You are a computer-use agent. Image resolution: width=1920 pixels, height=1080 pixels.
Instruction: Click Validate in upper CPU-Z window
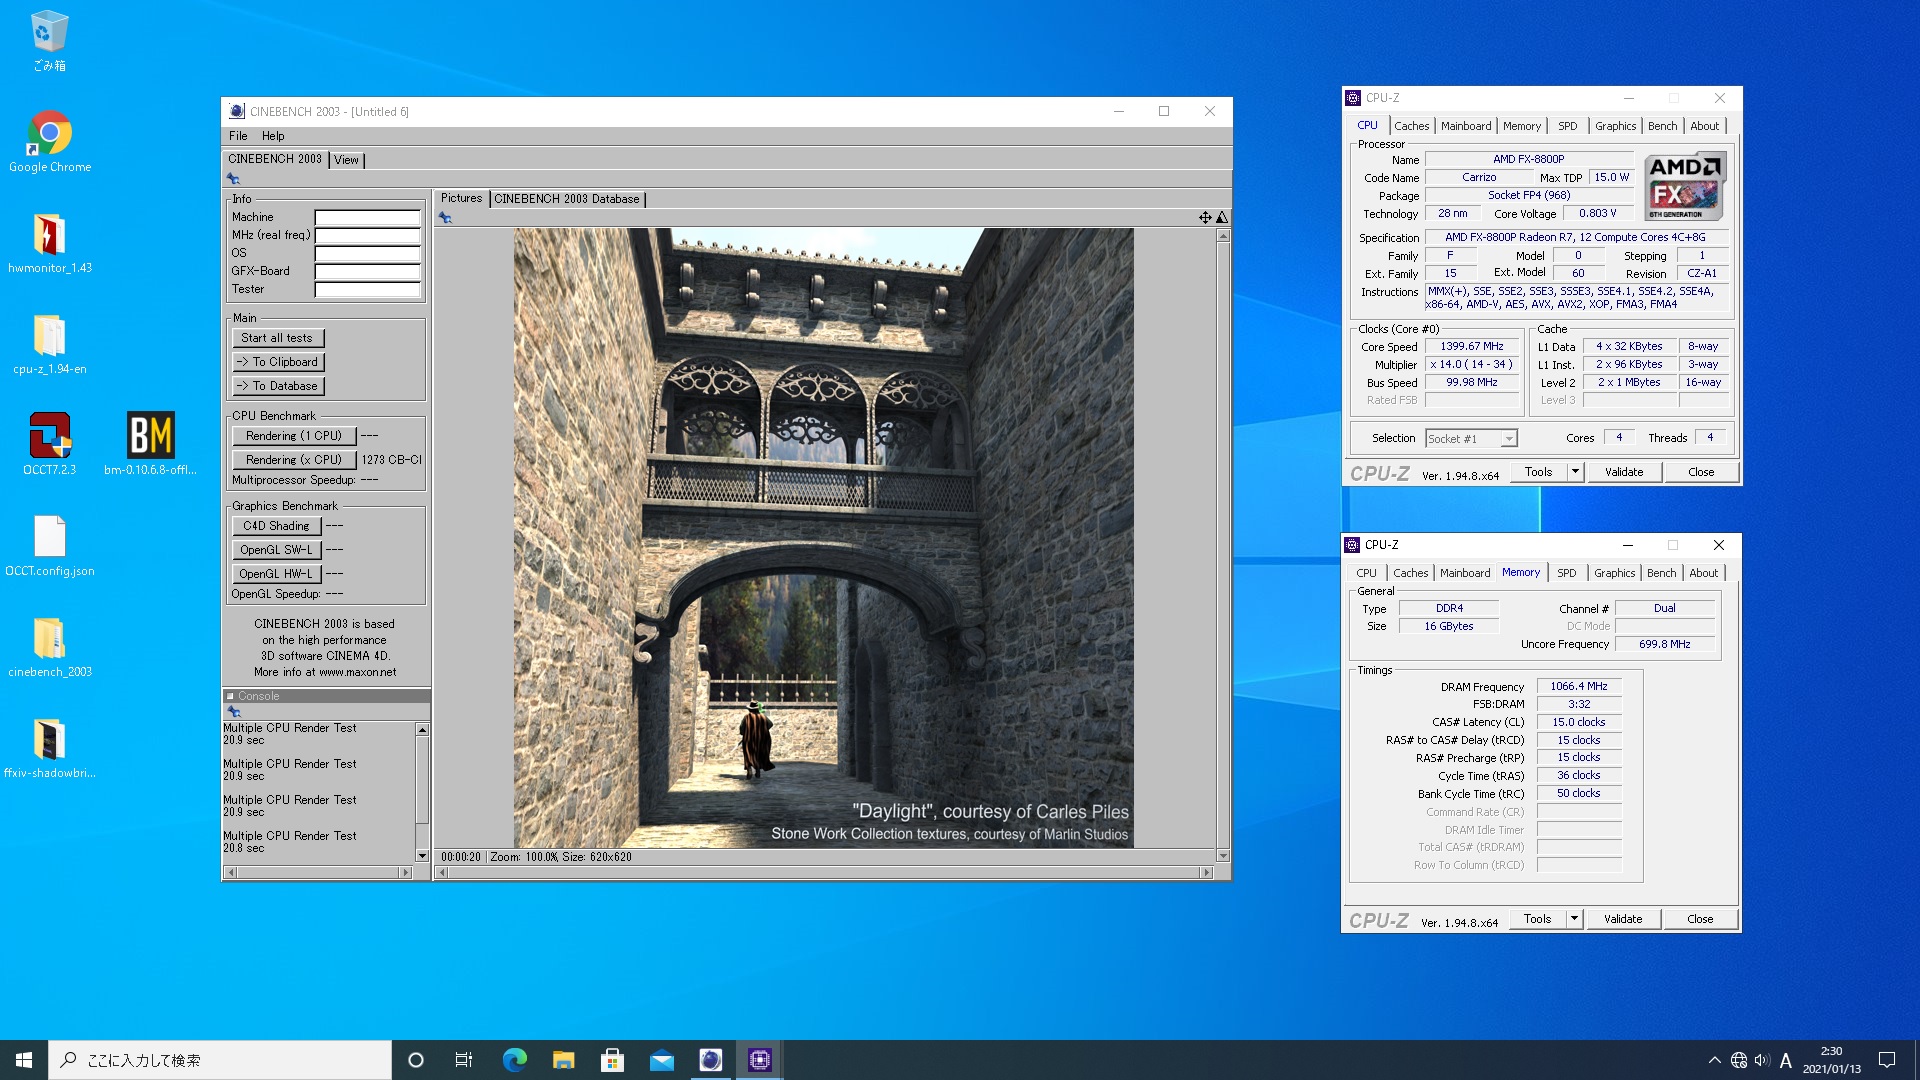(x=1624, y=472)
